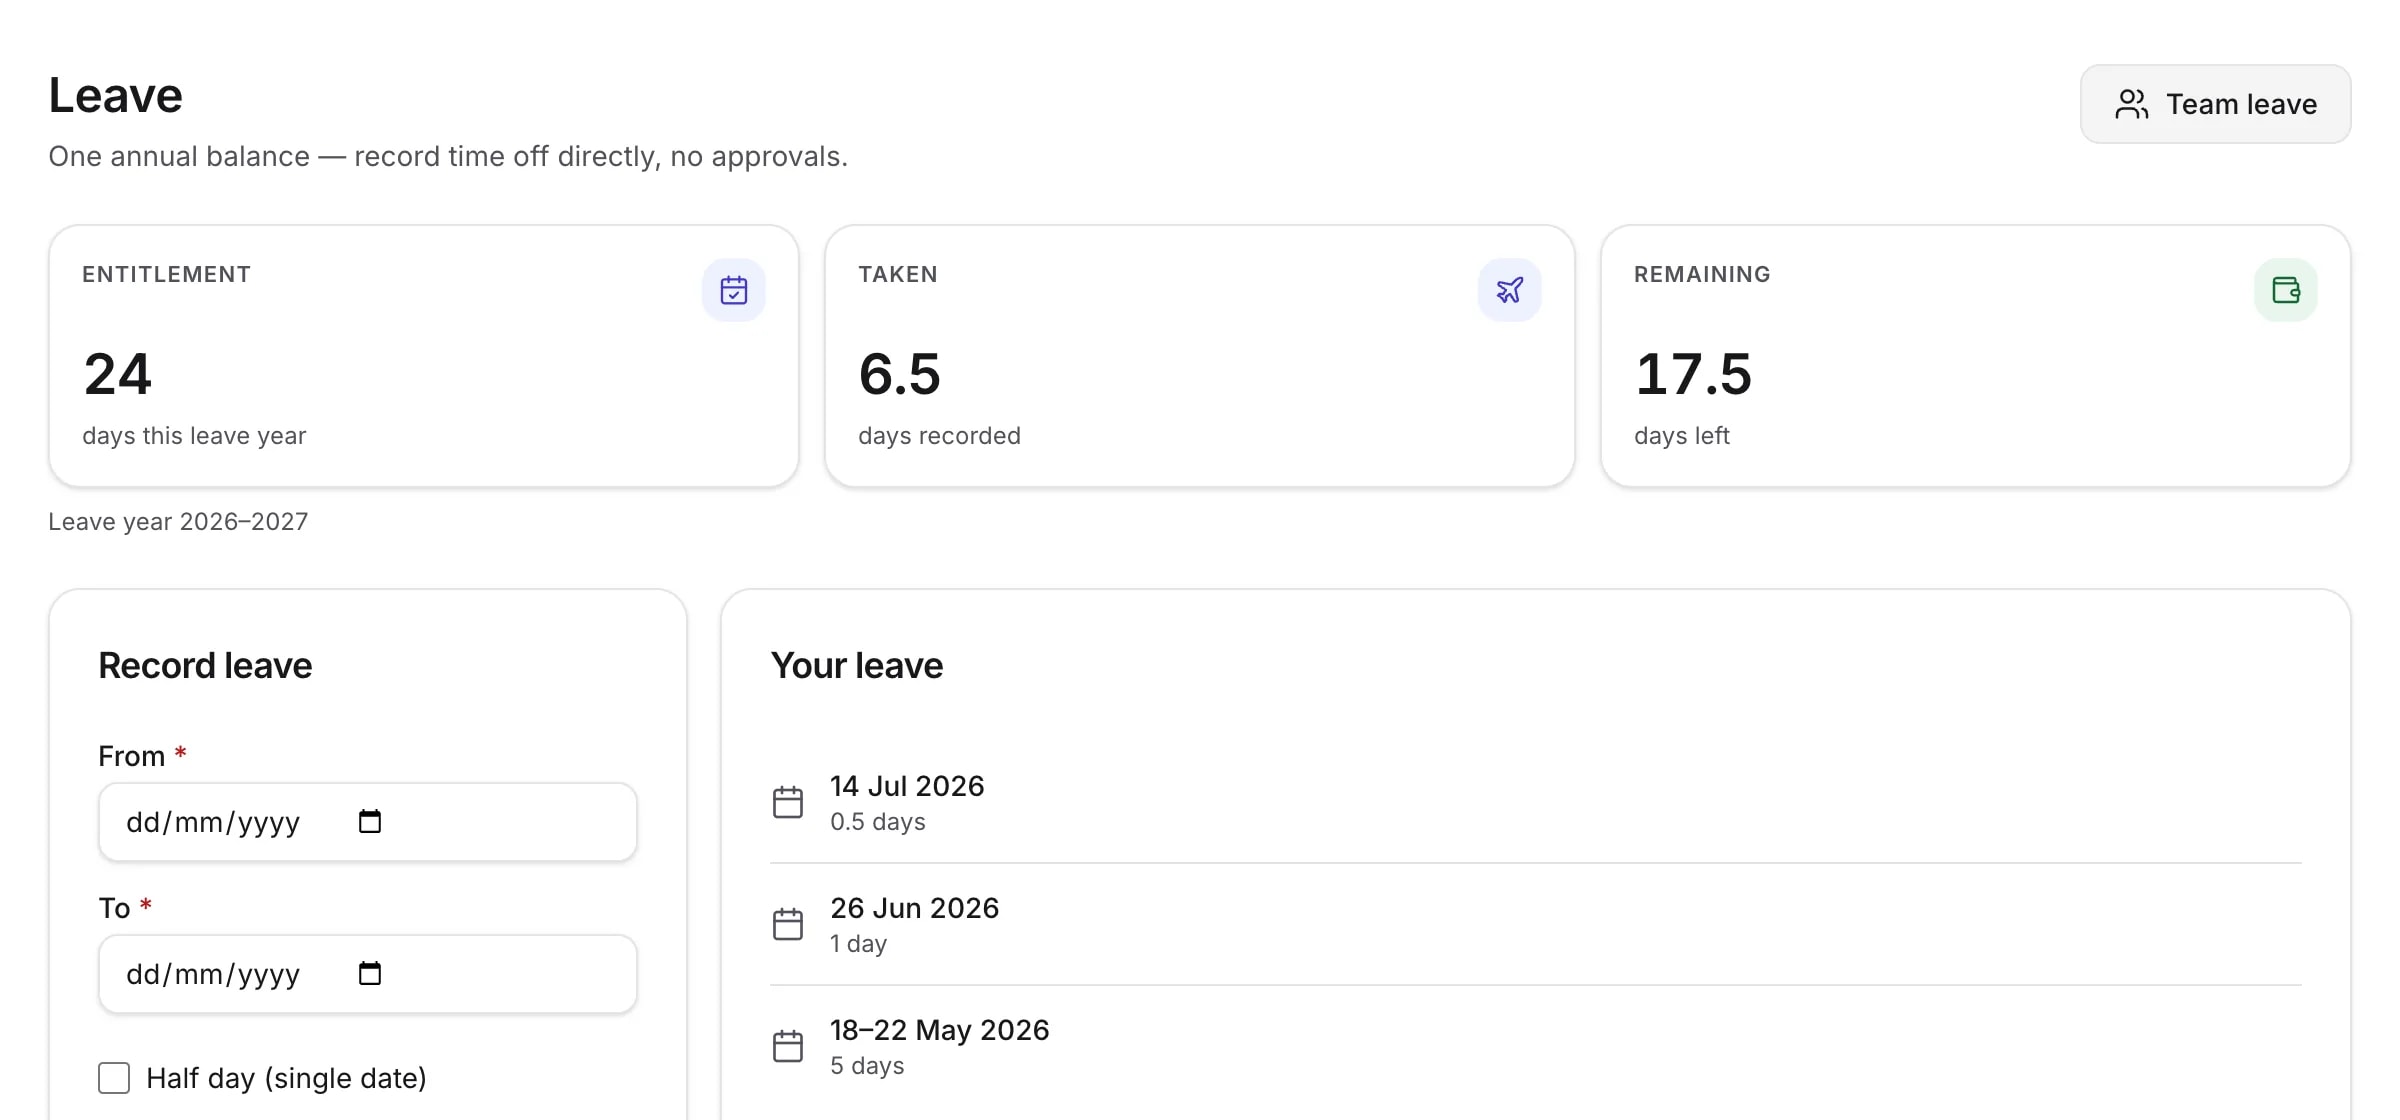2400x1120 pixels.
Task: Click the Leave year 2026–2027 text
Action: pyautogui.click(x=178, y=521)
